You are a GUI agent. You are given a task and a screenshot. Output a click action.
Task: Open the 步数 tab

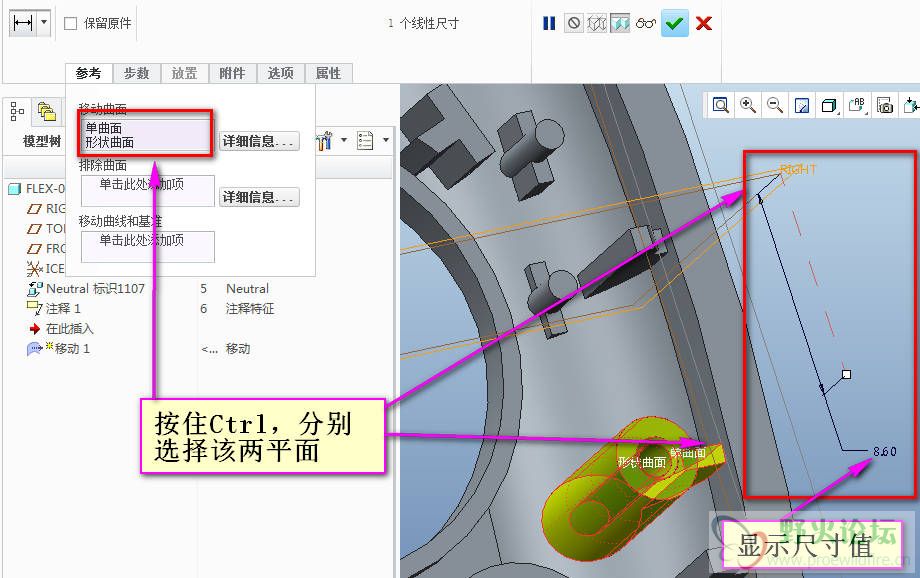pos(137,73)
